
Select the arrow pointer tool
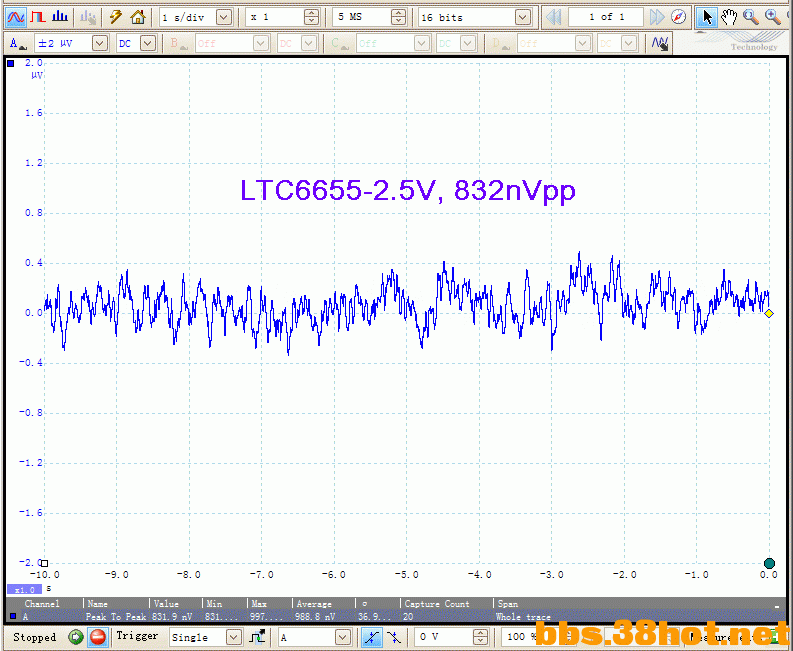tap(707, 17)
